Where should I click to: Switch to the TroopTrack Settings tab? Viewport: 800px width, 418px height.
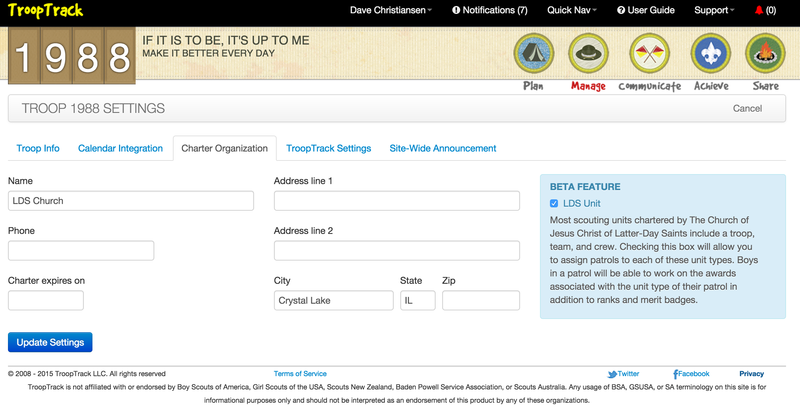[x=329, y=149]
